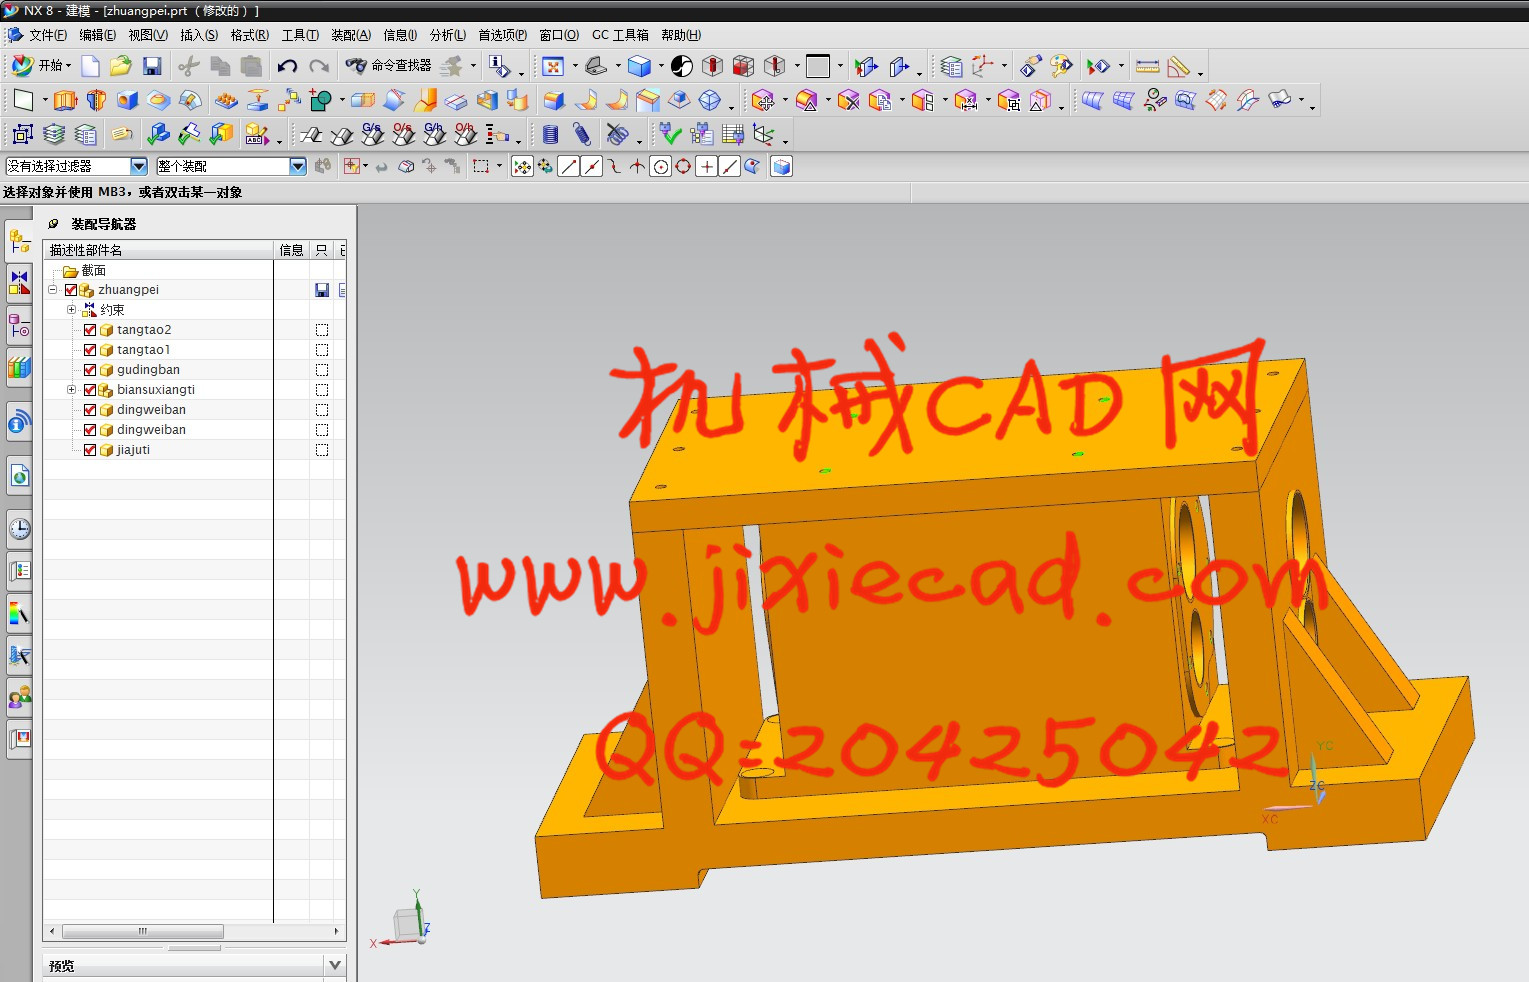Click the WCS orientation icon

pos(983,66)
